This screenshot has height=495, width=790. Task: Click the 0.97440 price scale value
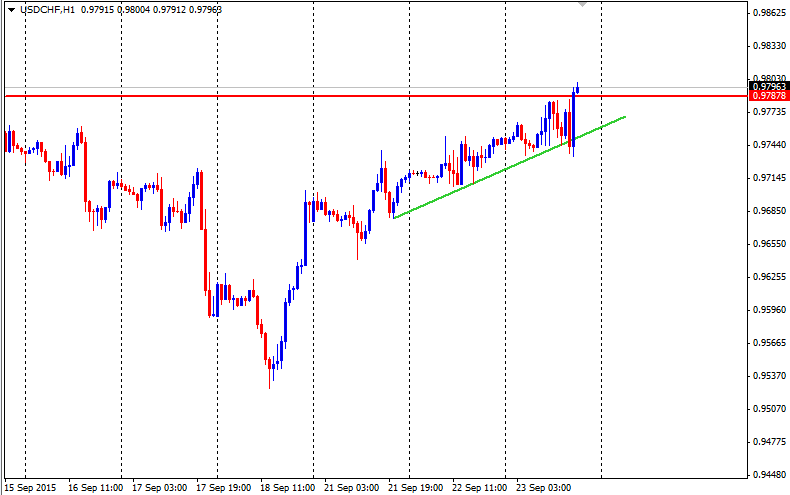click(769, 145)
